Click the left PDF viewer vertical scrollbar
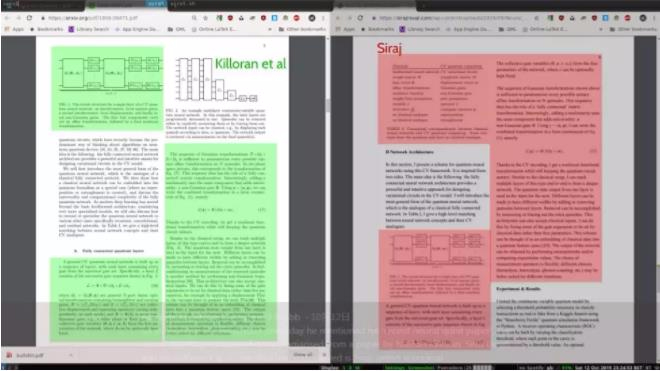This screenshot has height=371, width=660. (328, 105)
